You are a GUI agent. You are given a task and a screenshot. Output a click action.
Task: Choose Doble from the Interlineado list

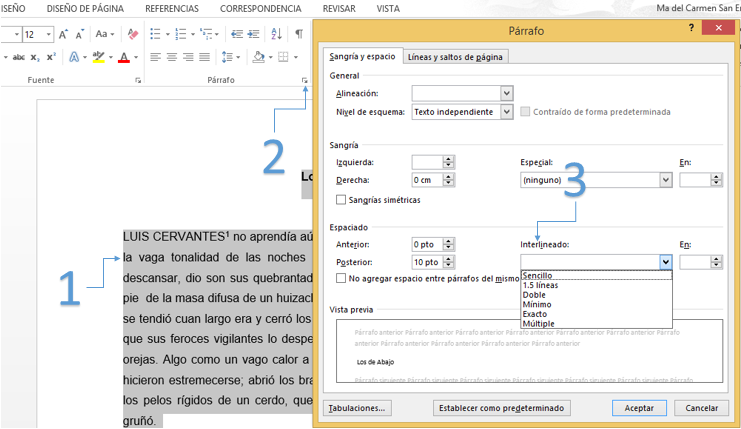coord(533,295)
